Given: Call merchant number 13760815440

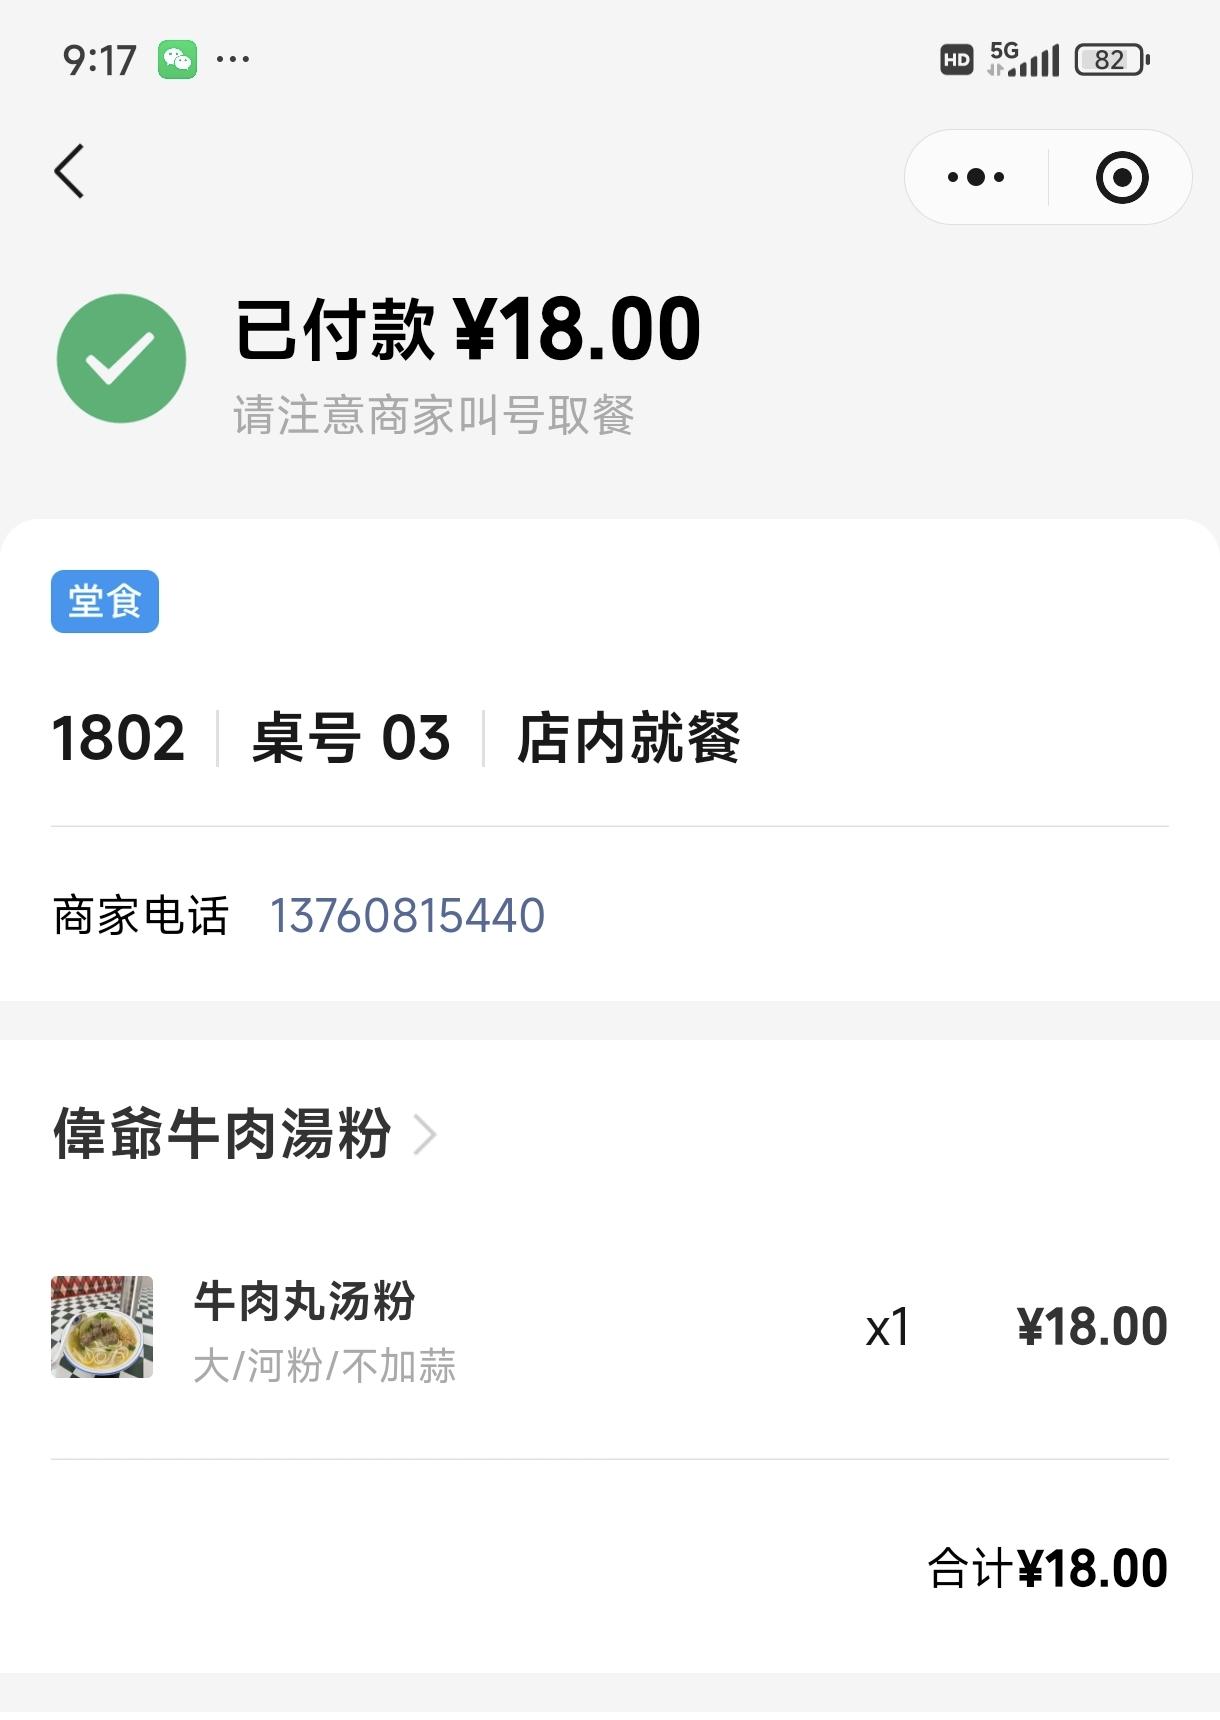Looking at the screenshot, I should 407,915.
